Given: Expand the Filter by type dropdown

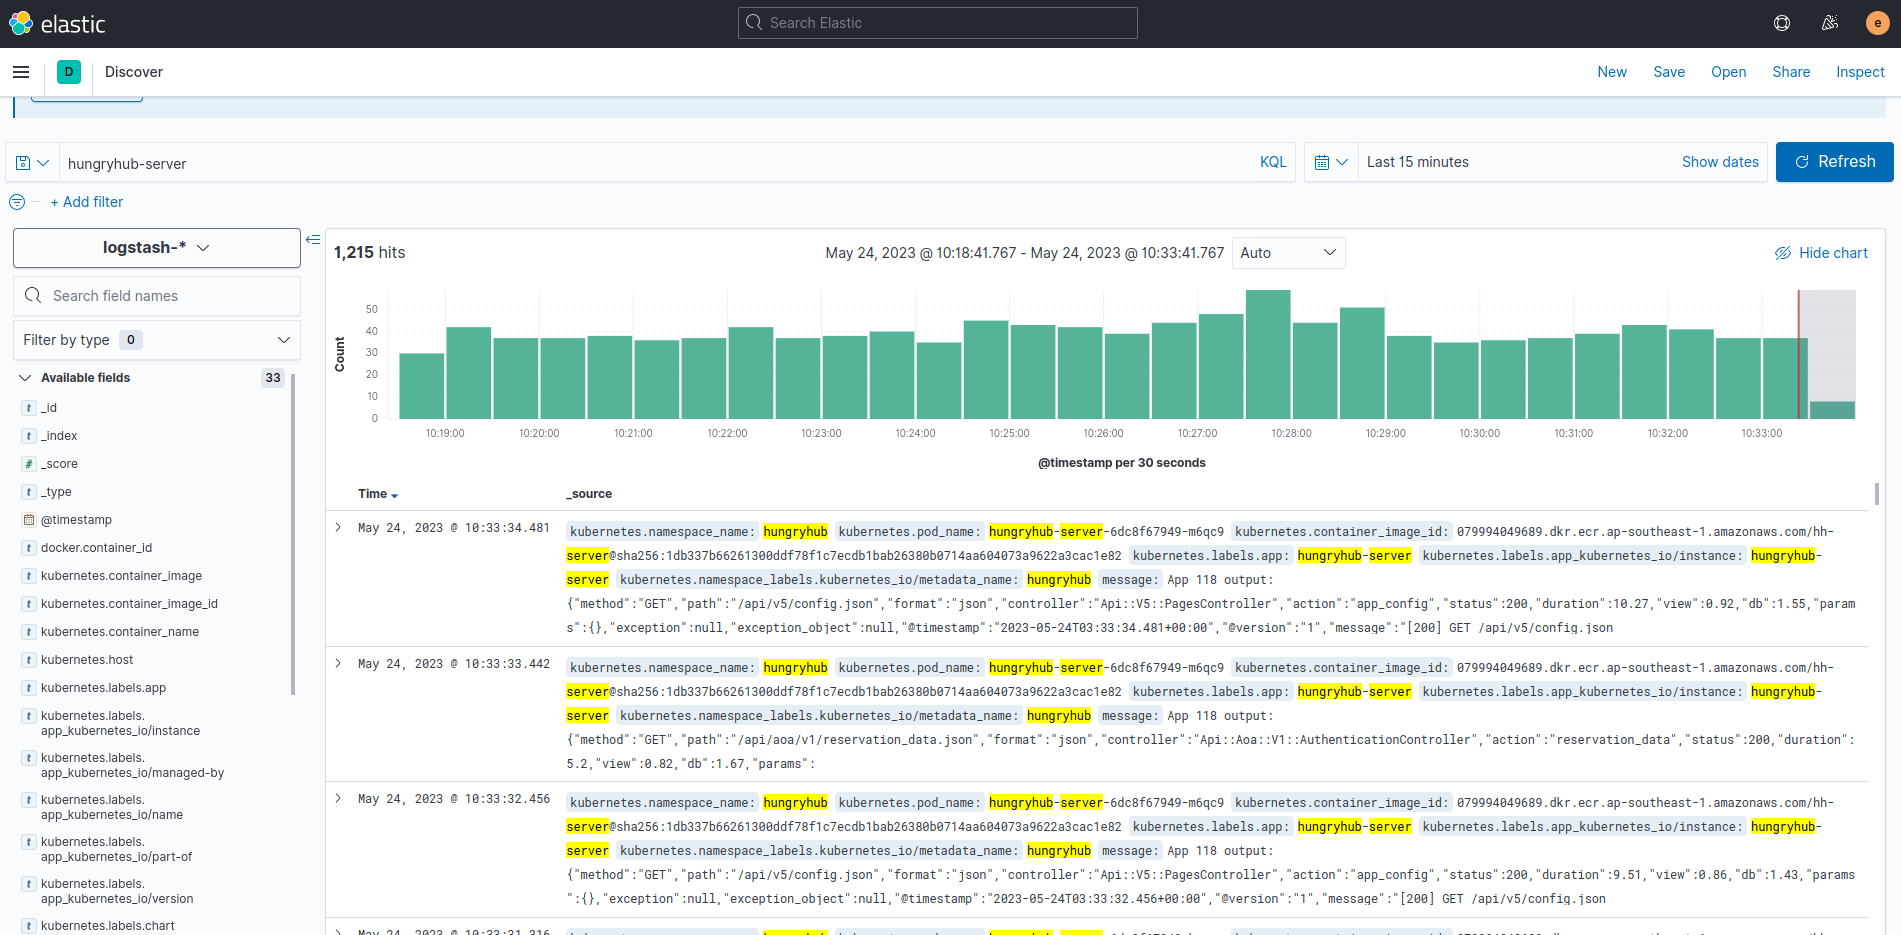Looking at the screenshot, I should click(157, 340).
